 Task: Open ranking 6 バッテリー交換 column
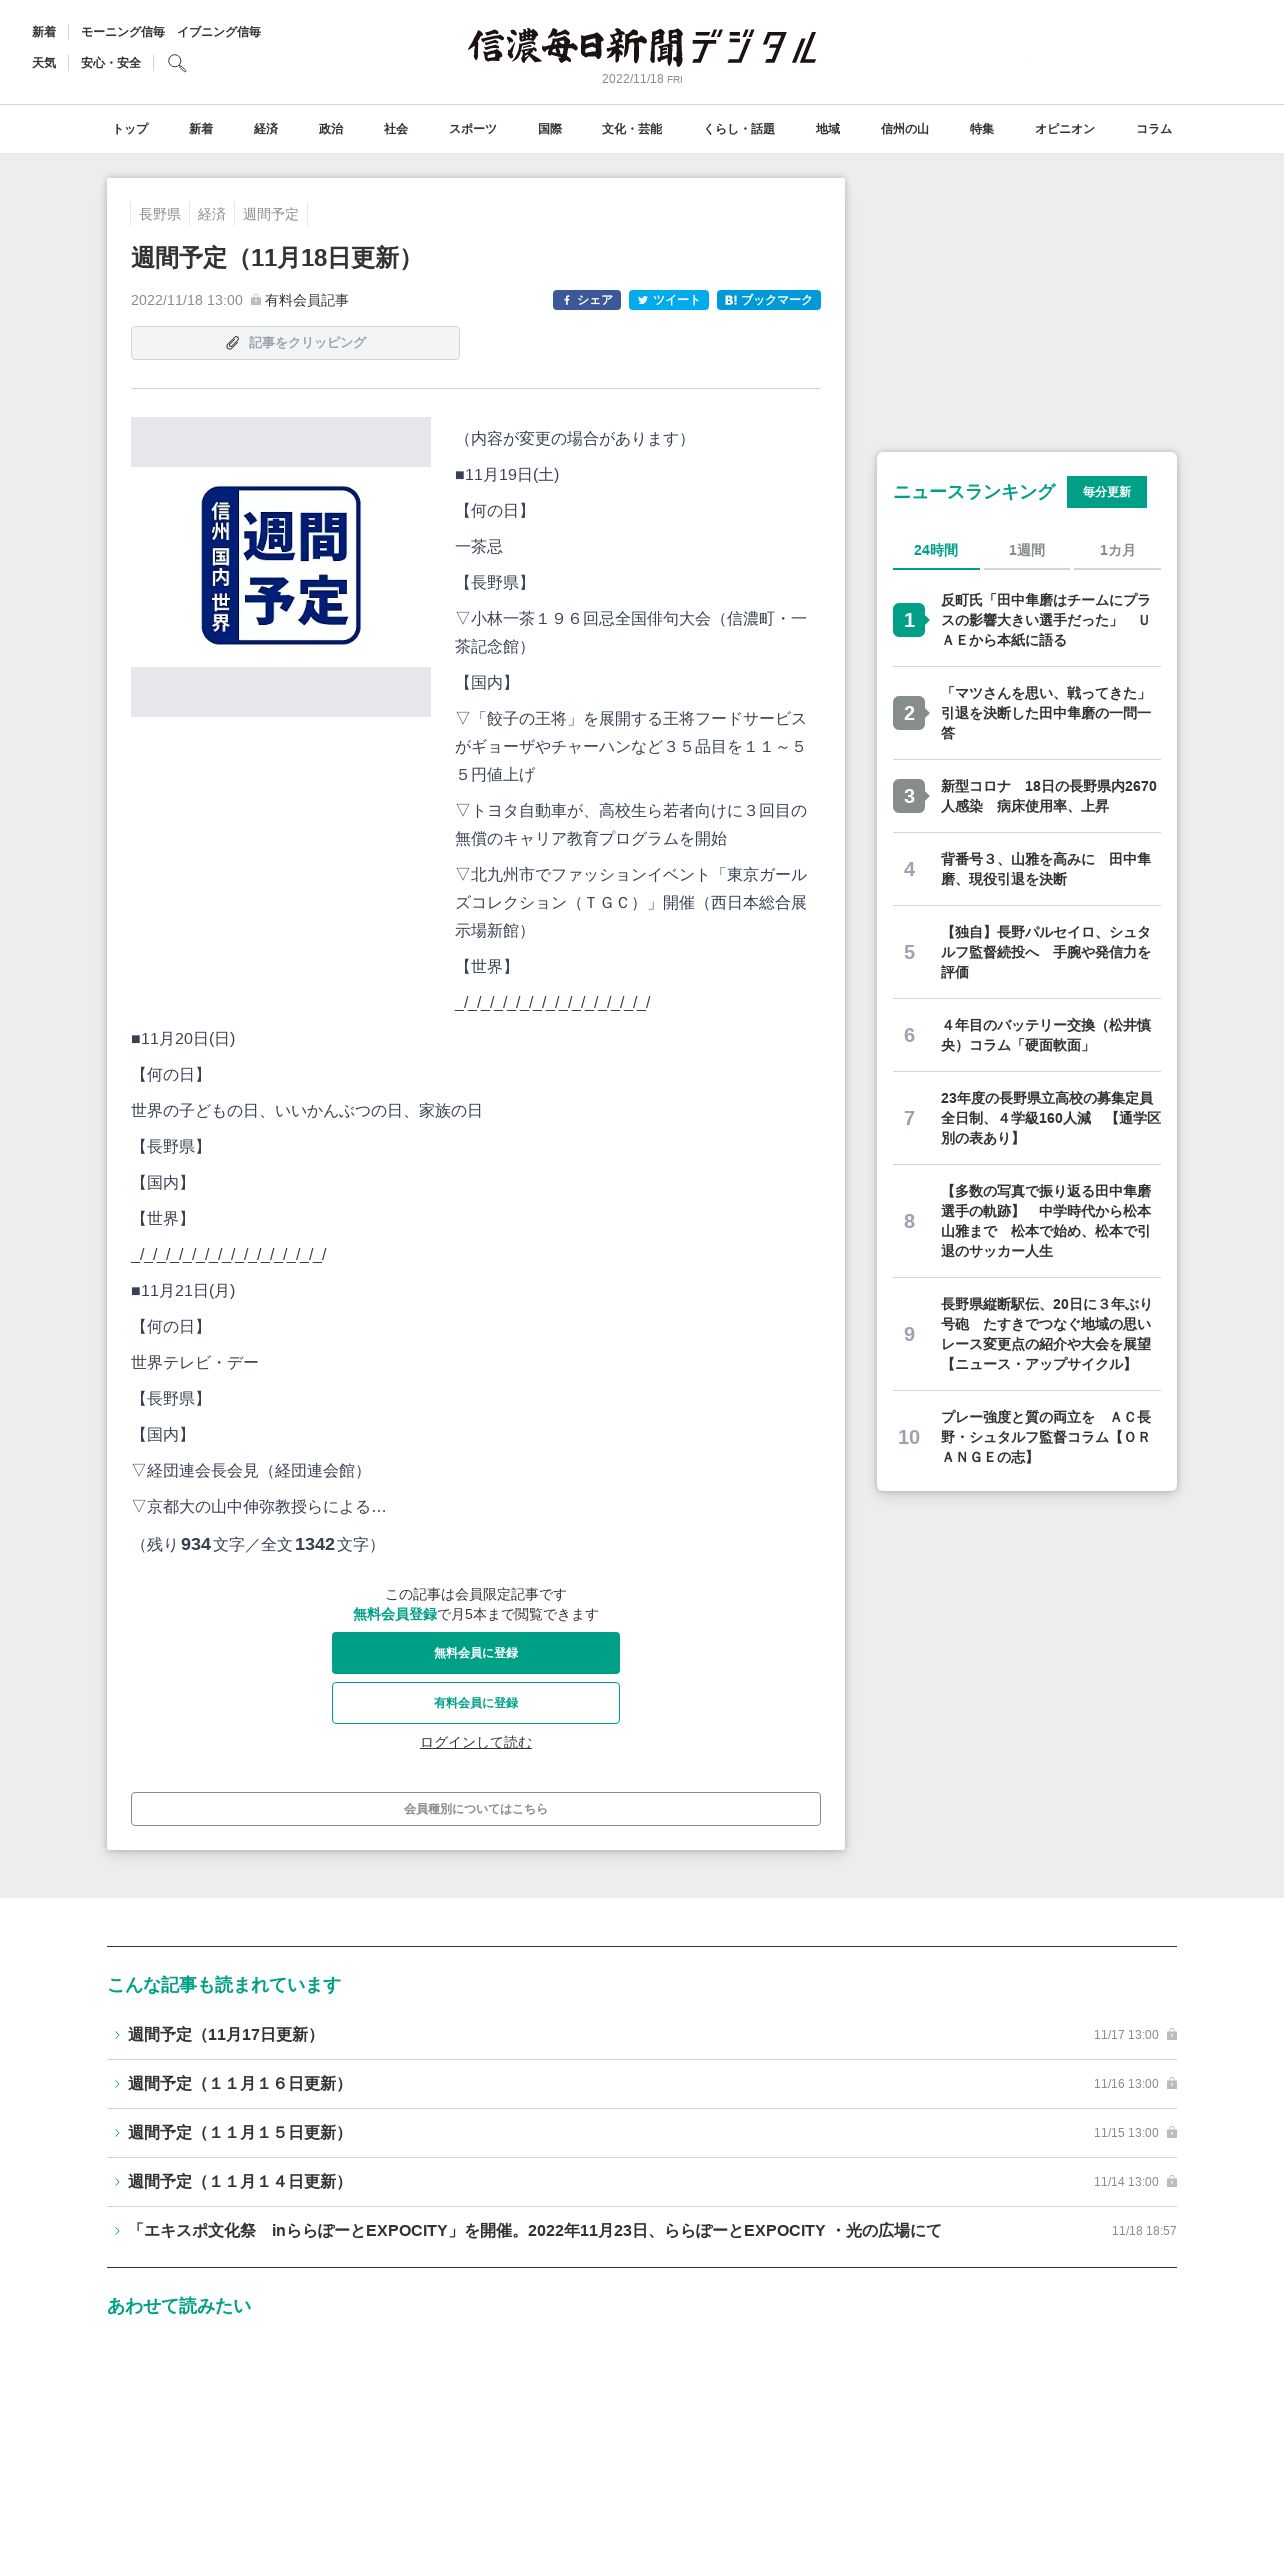(x=1027, y=1035)
